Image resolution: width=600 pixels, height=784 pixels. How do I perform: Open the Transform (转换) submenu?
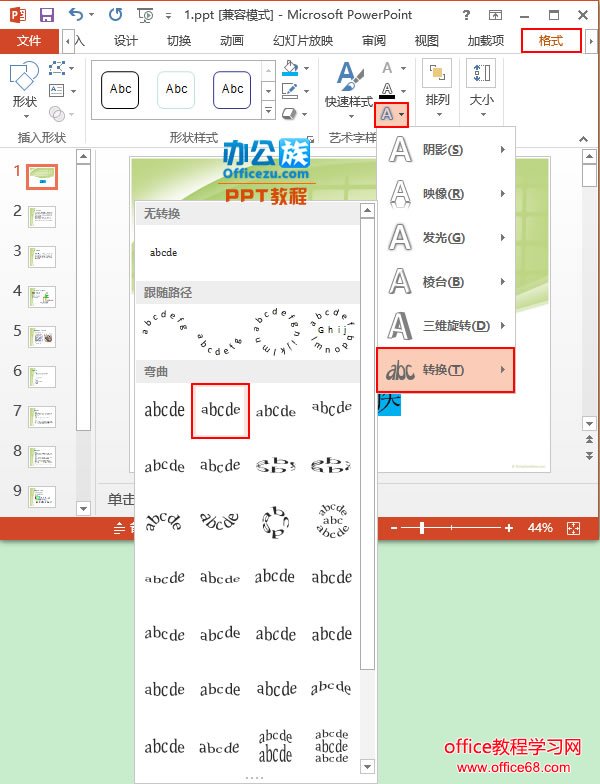pyautogui.click(x=446, y=370)
